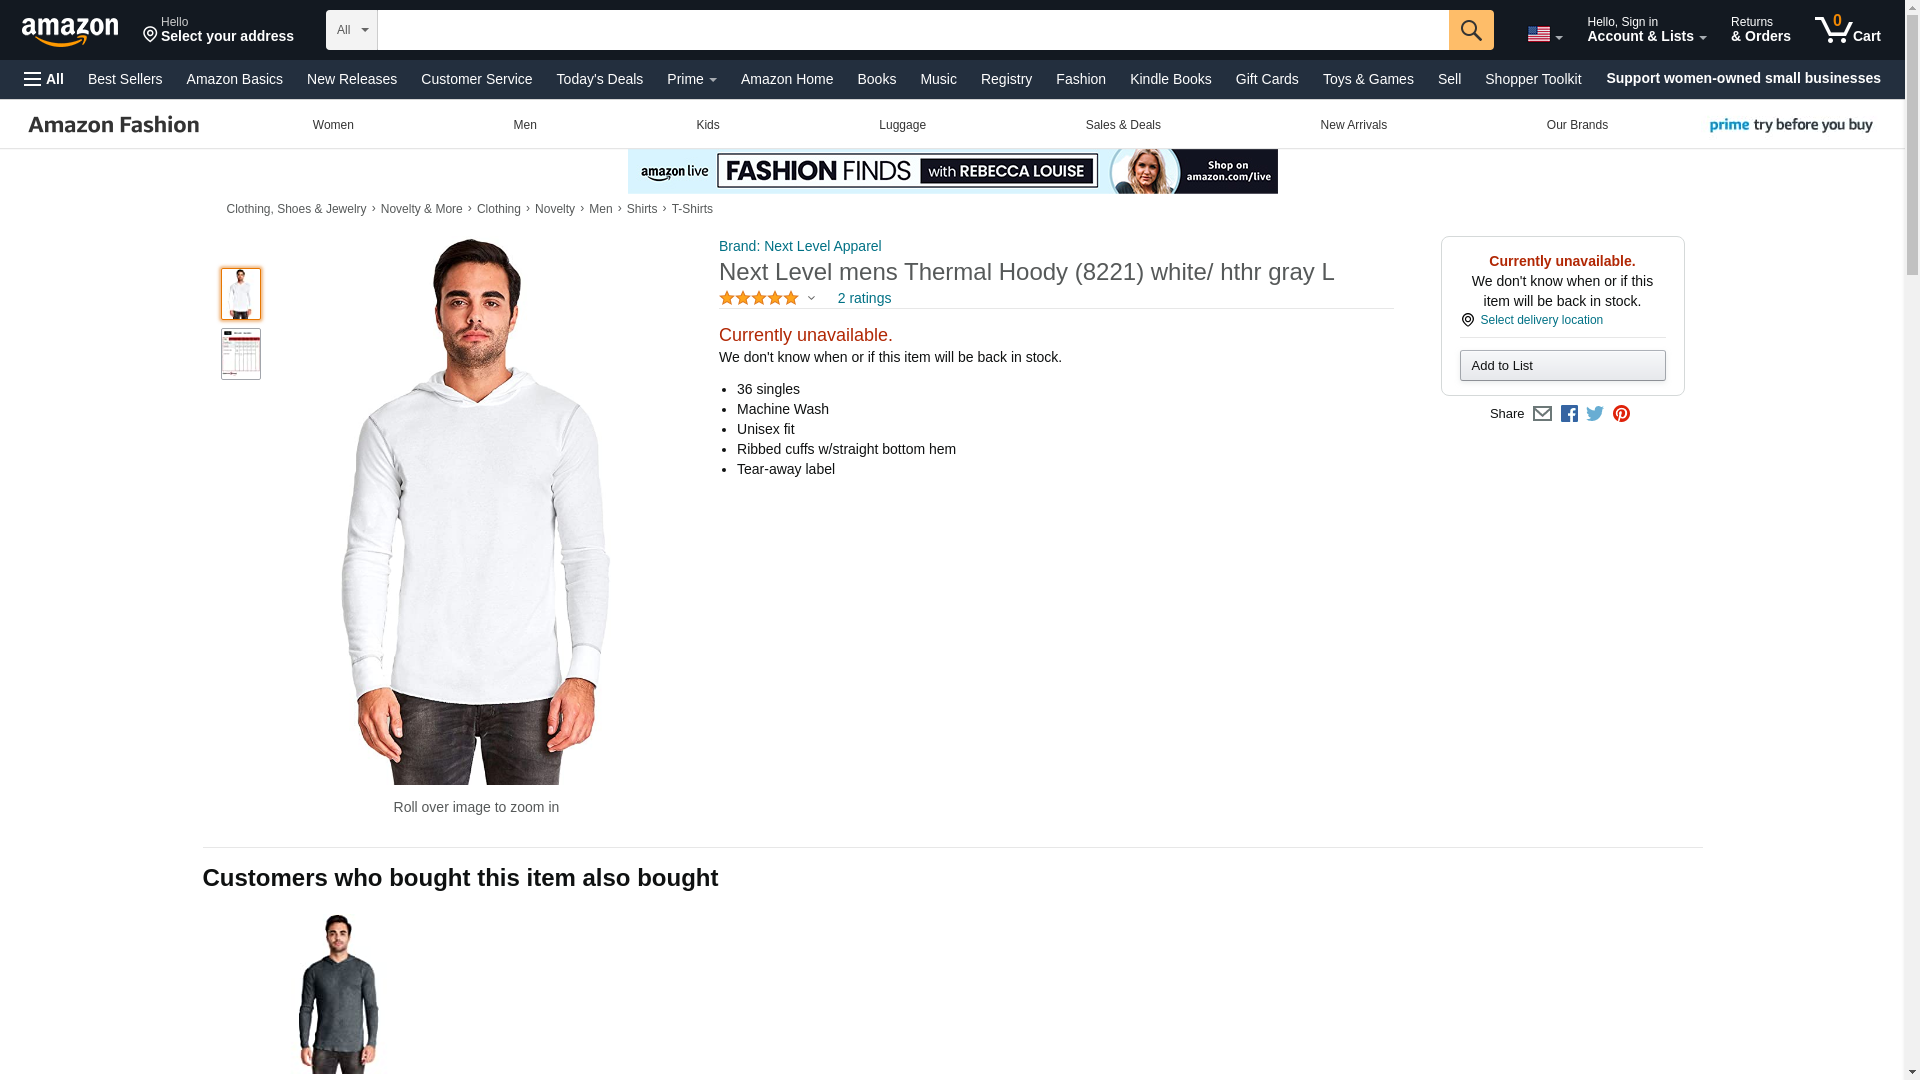
Task: Click into the search input field
Action: [913, 30]
